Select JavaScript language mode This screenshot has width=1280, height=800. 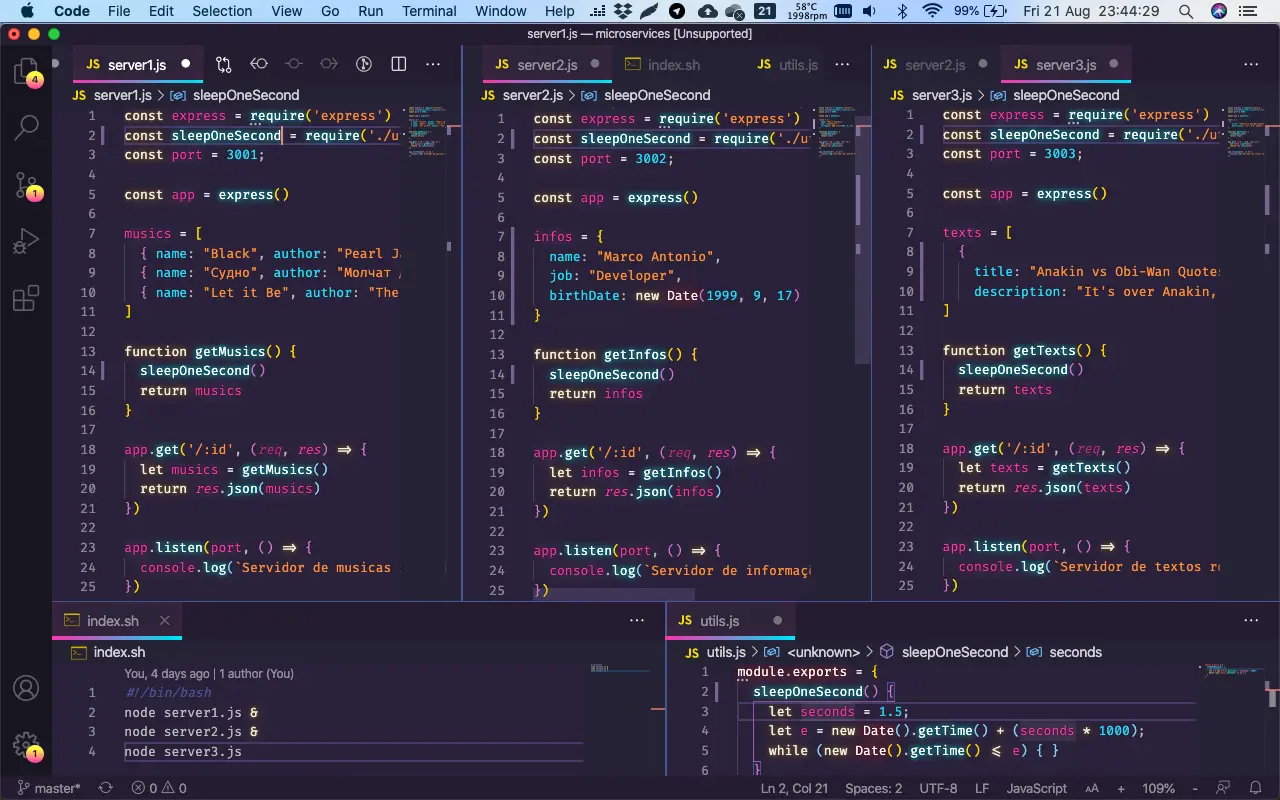pyautogui.click(x=1036, y=788)
